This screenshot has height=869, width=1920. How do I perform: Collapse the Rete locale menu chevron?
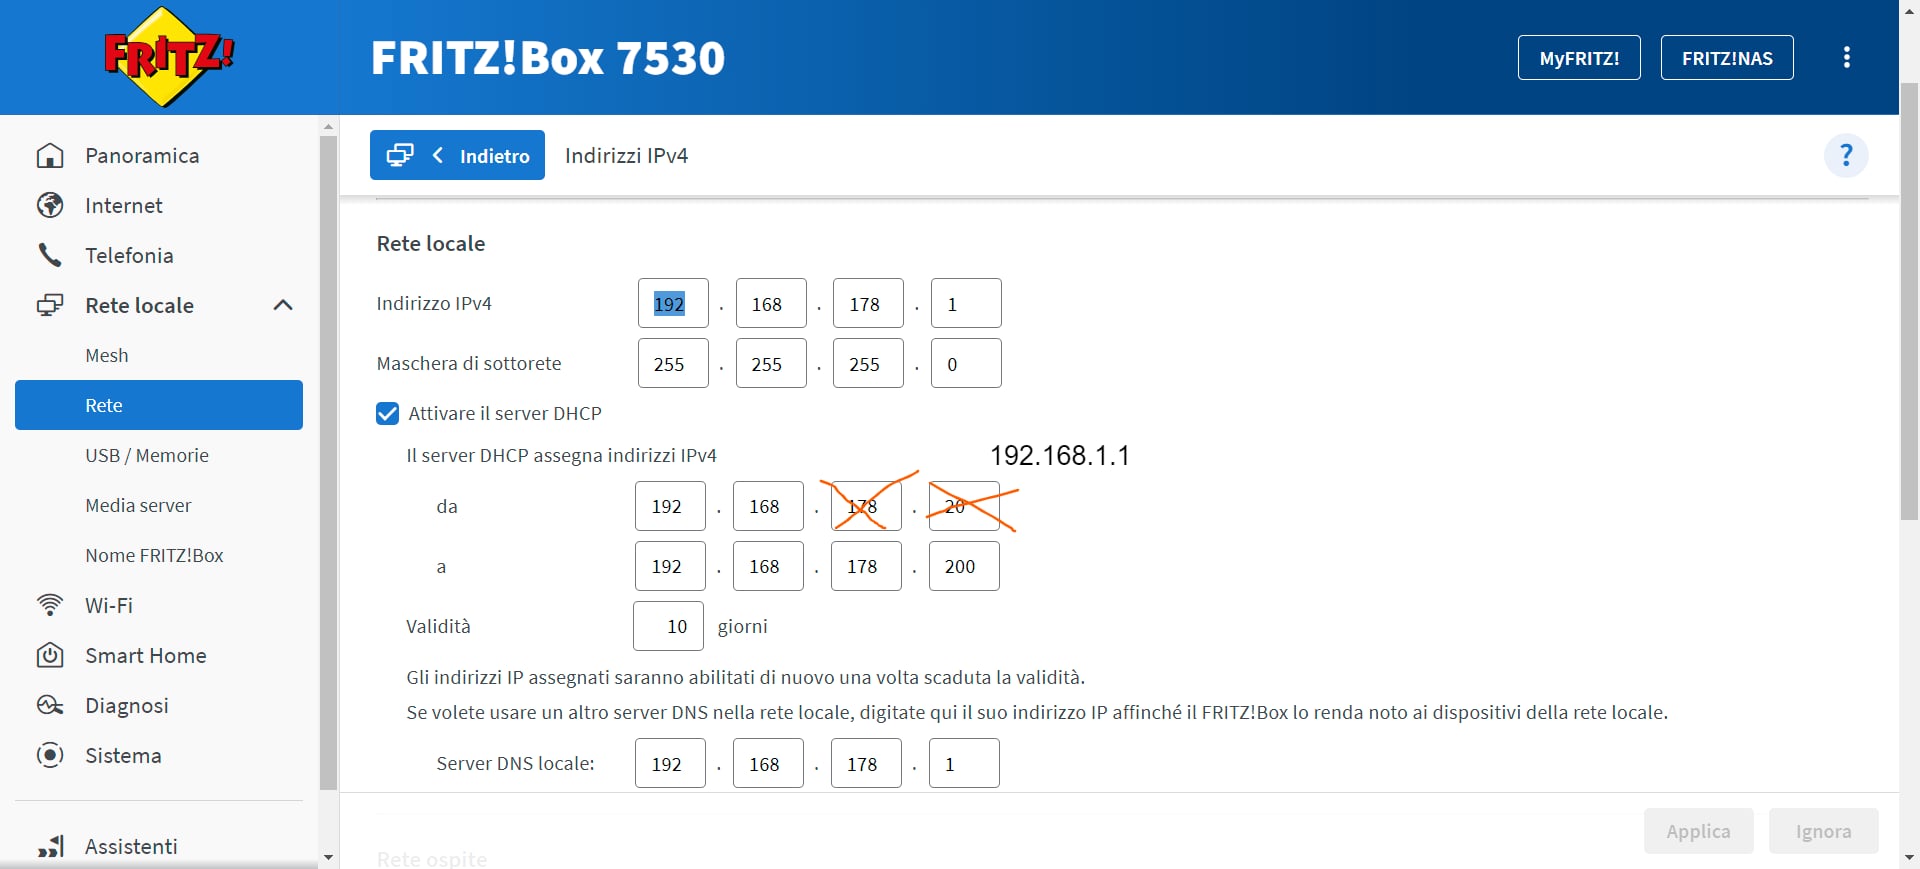click(283, 305)
